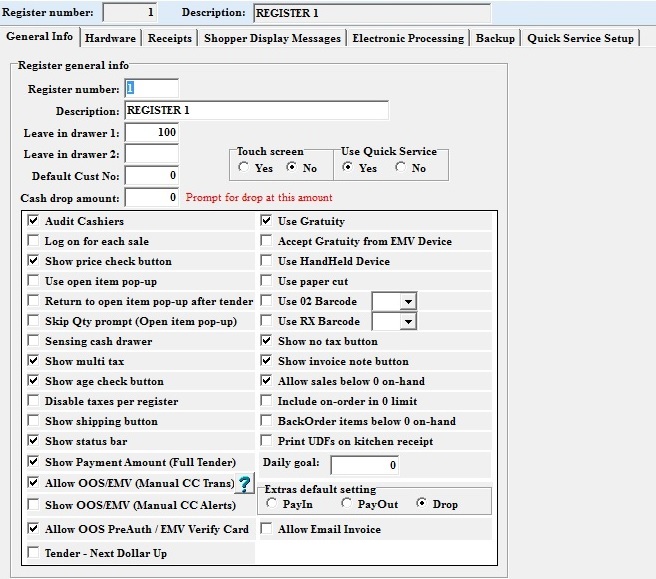This screenshot has width=656, height=579.
Task: Toggle the Use Gratuity checkbox
Action: 267,221
